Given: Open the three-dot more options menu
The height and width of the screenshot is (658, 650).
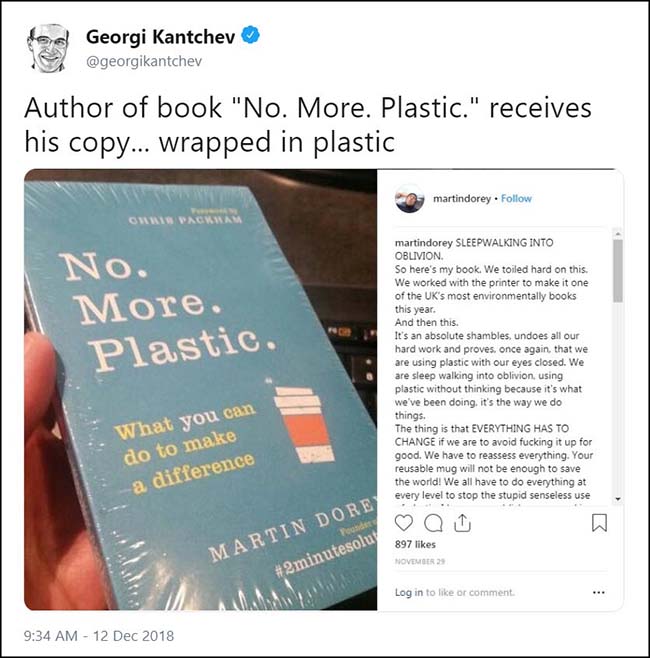Looking at the screenshot, I should point(599,593).
